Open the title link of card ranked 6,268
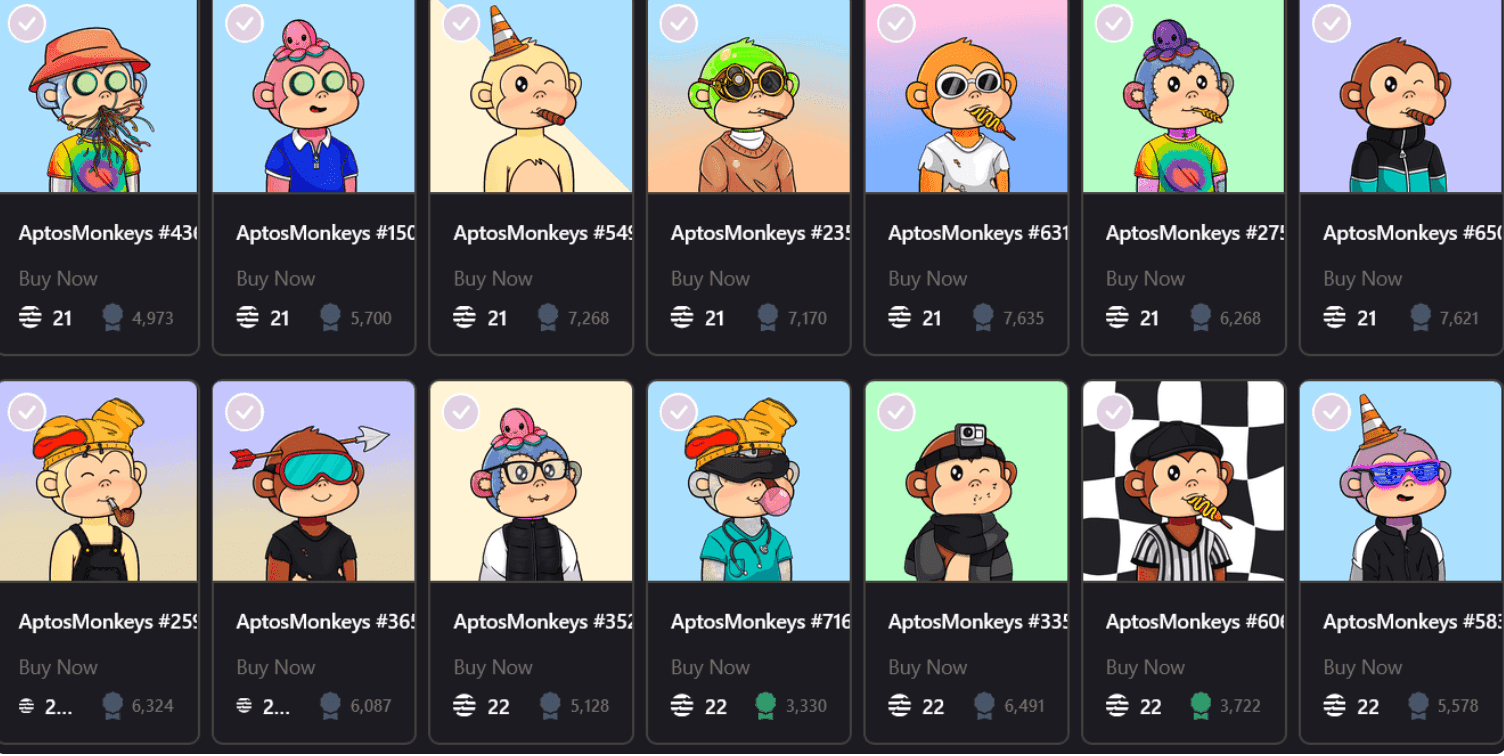Image resolution: width=1504 pixels, height=756 pixels. [x=1194, y=233]
